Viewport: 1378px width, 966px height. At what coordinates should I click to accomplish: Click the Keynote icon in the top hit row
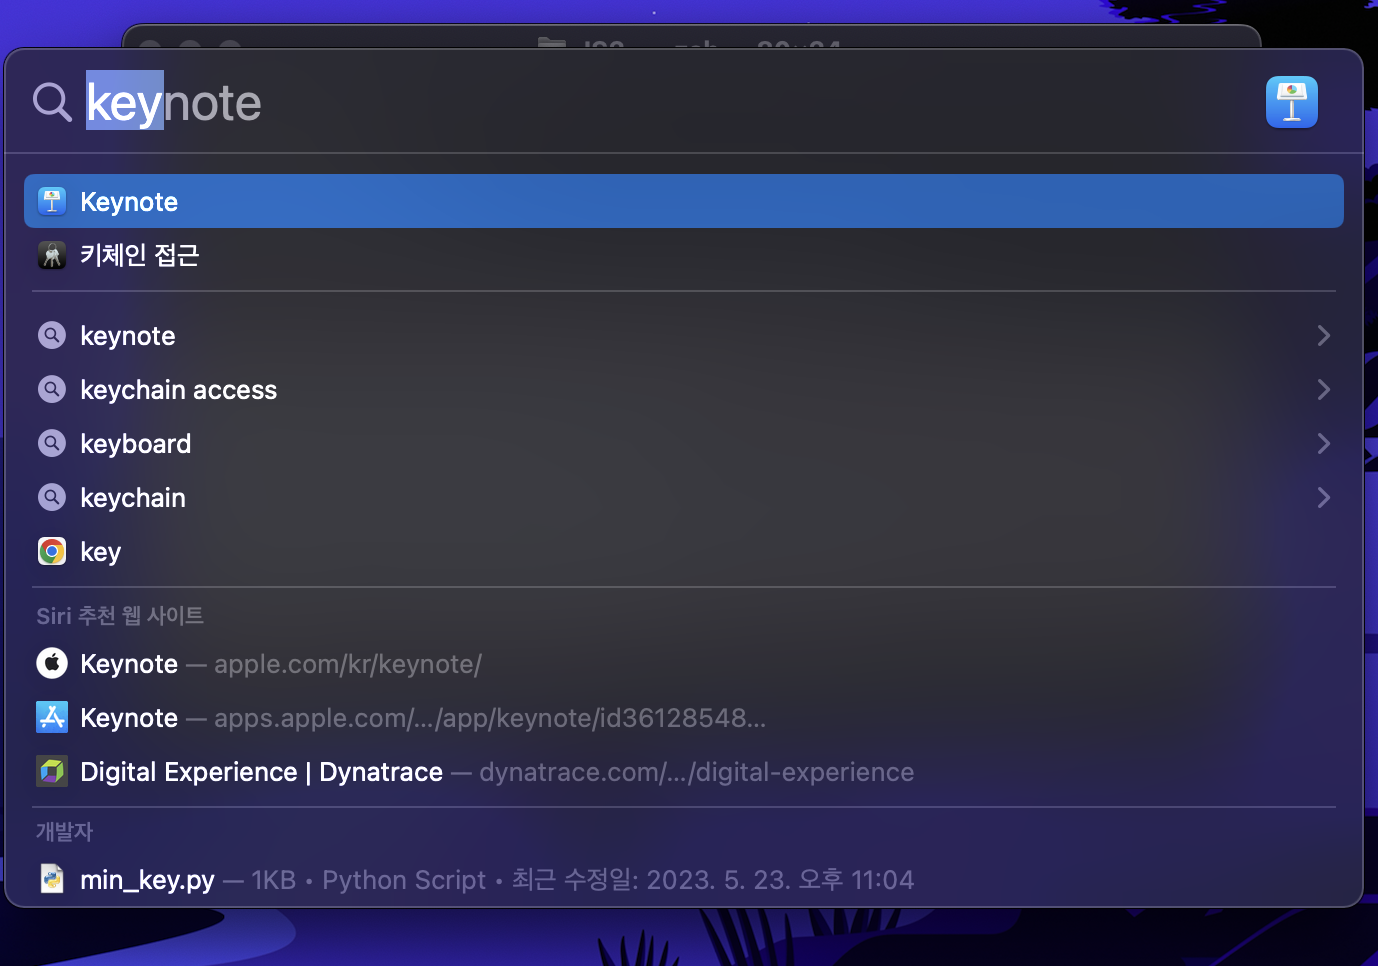coord(52,201)
